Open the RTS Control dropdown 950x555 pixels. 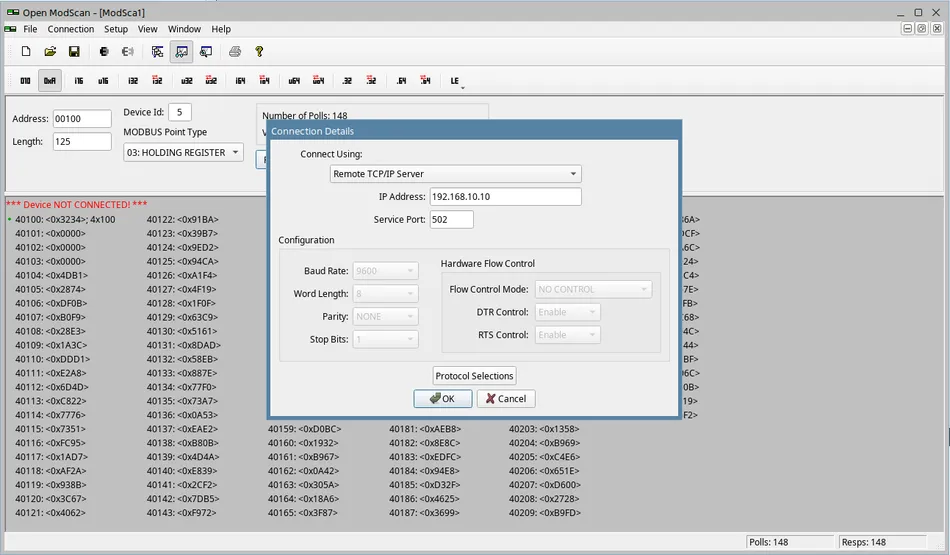568,334
